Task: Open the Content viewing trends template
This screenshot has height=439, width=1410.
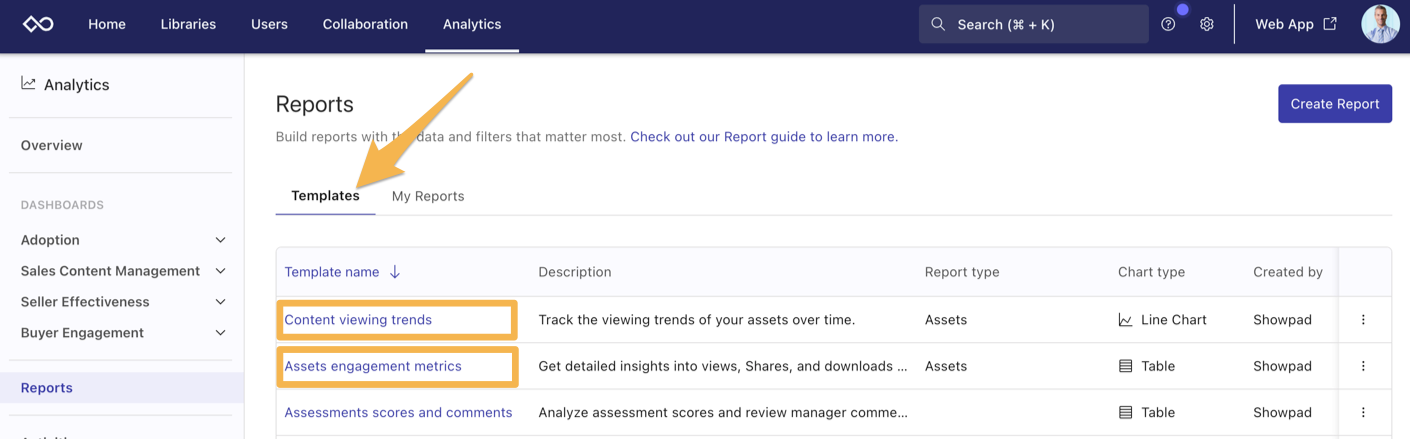Action: point(358,320)
